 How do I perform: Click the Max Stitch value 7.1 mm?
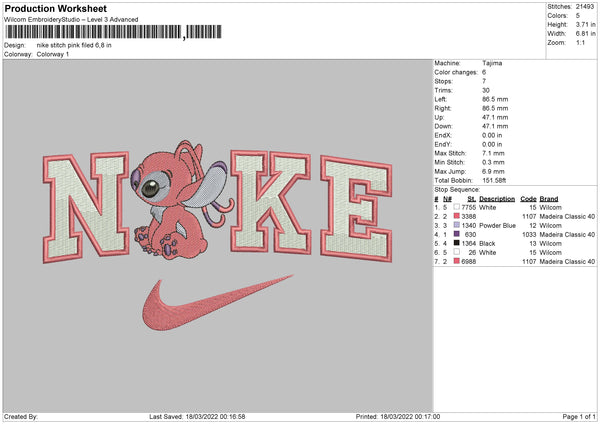[493, 153]
